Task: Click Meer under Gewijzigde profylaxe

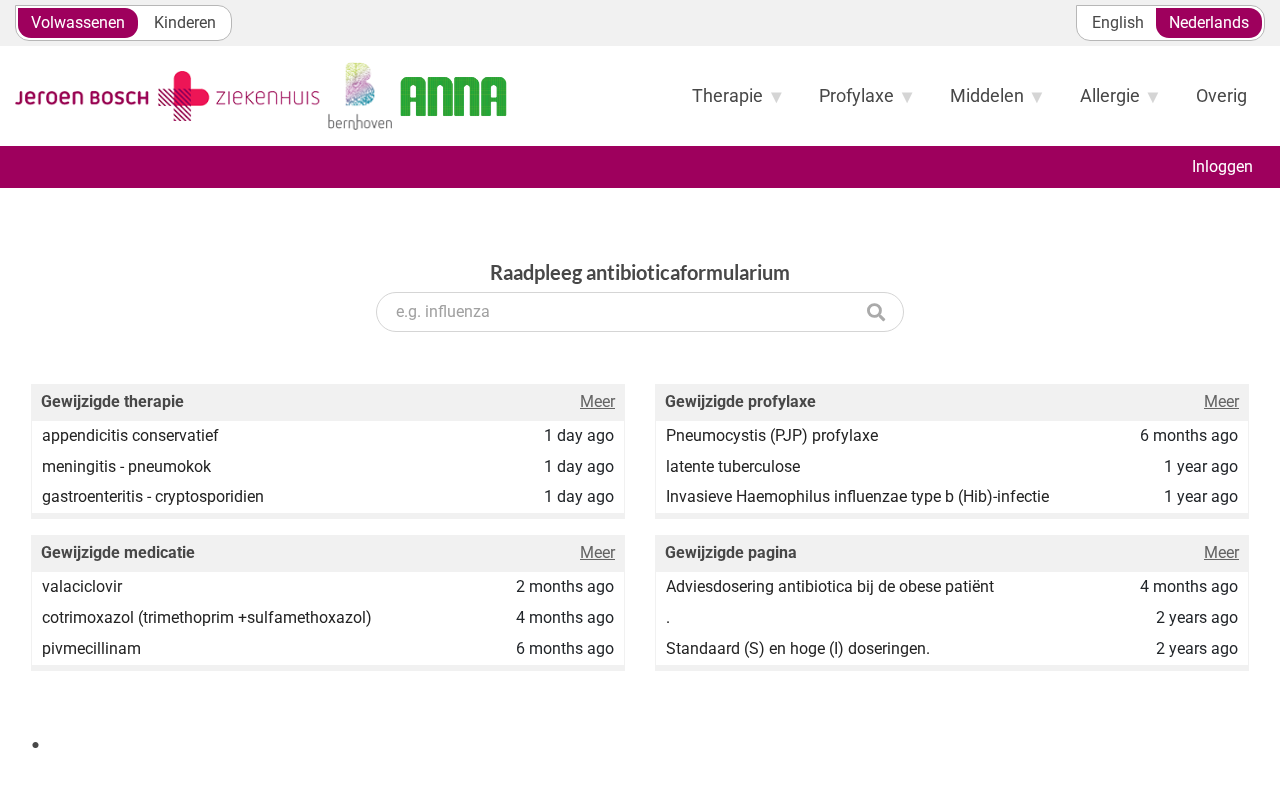Action: [x=1221, y=402]
